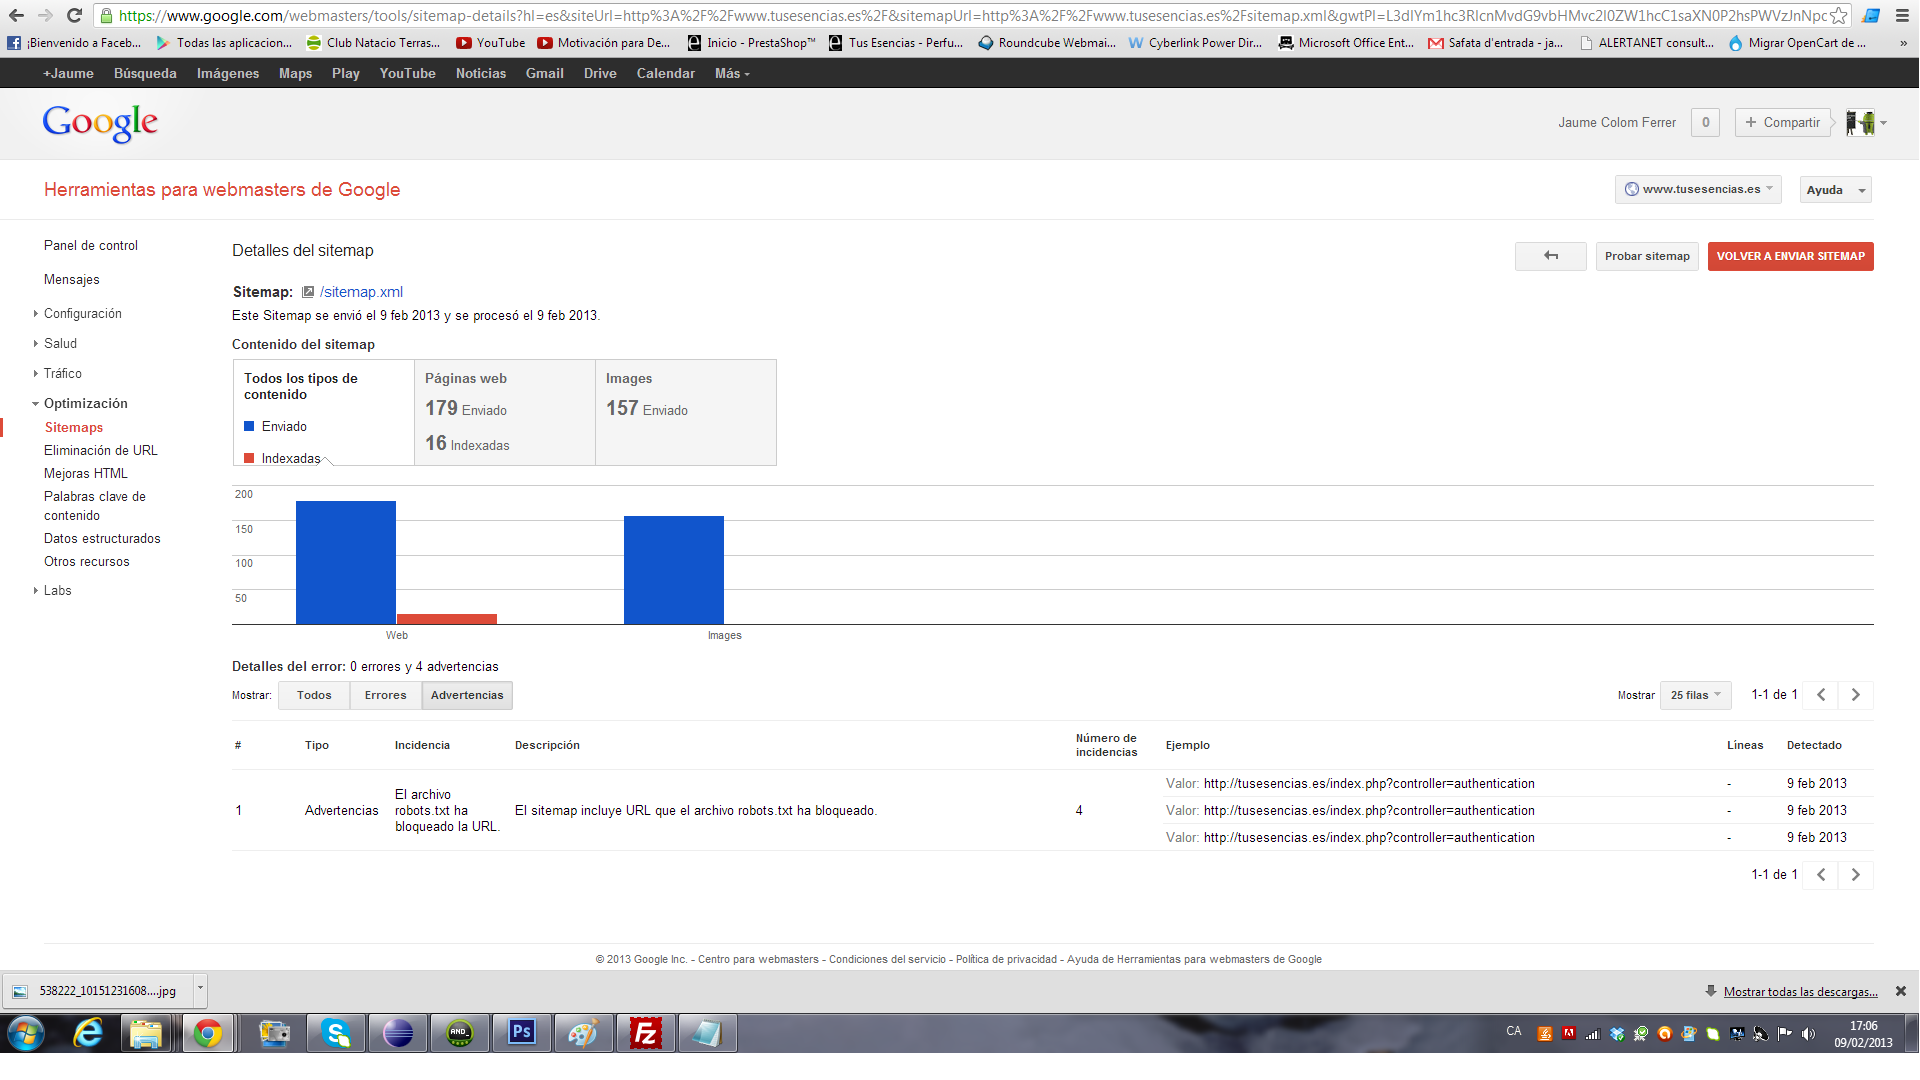Open the Más menu in Google bar
1920x1080 pixels.
tap(731, 73)
